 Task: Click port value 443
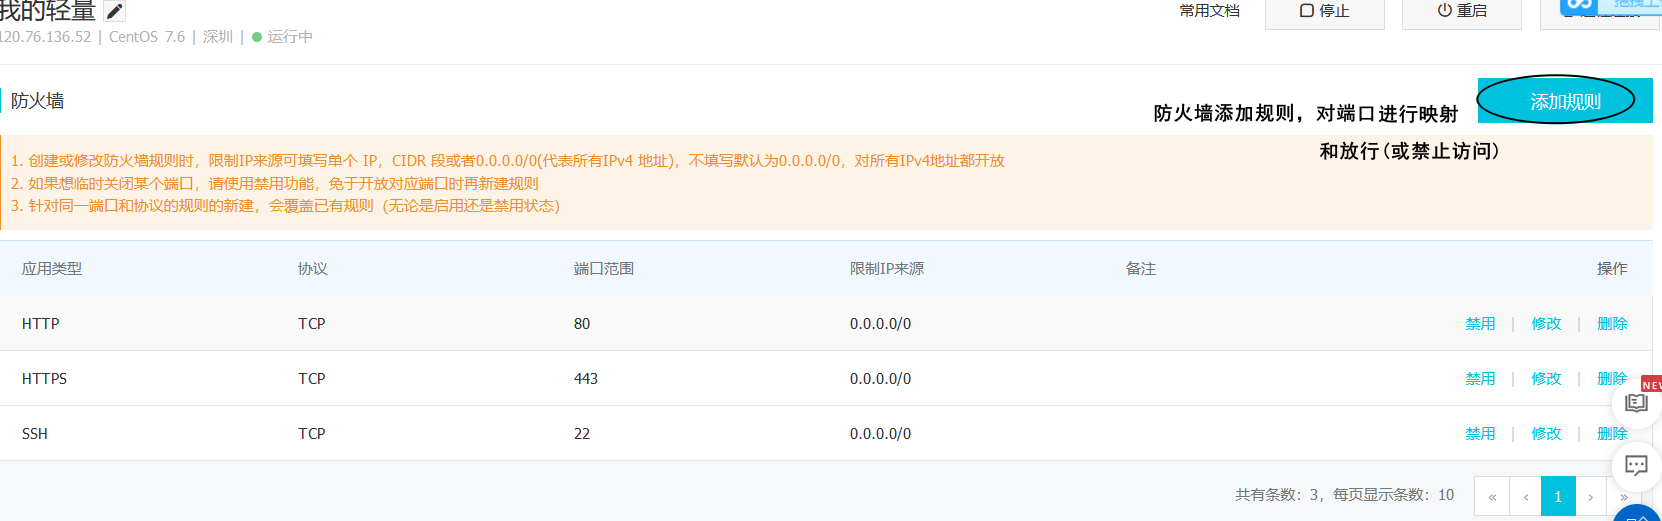[x=586, y=379]
